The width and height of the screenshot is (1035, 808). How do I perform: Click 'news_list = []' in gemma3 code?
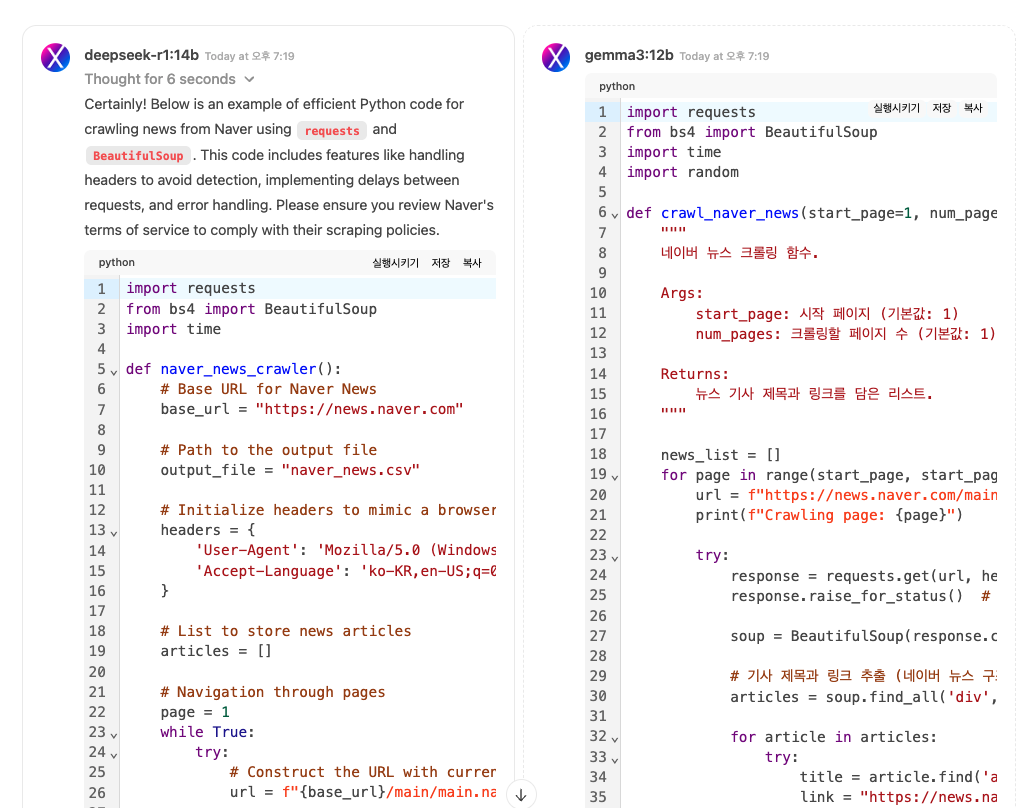[x=721, y=455]
